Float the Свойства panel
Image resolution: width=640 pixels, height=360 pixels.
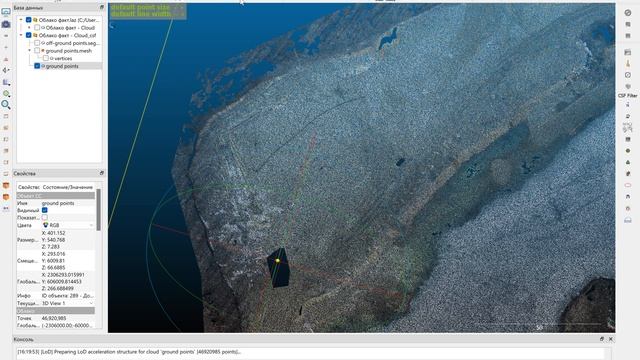102,173
